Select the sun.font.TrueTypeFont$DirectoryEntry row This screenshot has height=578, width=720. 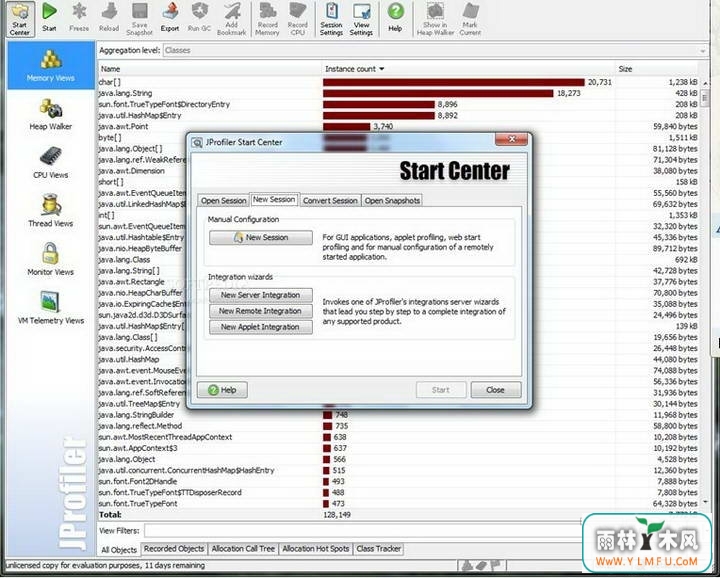pyautogui.click(x=398, y=104)
